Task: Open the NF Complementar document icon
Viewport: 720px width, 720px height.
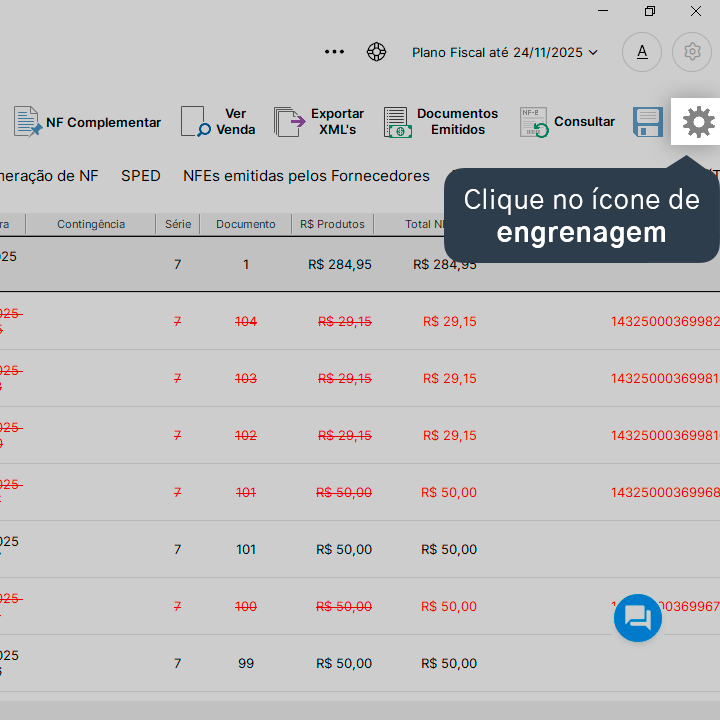Action: click(x=28, y=122)
